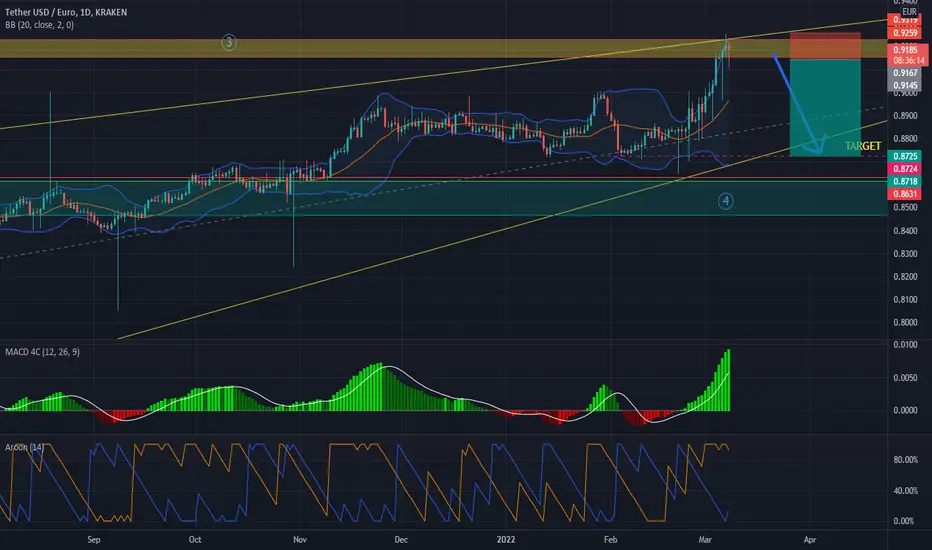Click the Apr label on time axis
932x550 pixels.
click(x=810, y=540)
